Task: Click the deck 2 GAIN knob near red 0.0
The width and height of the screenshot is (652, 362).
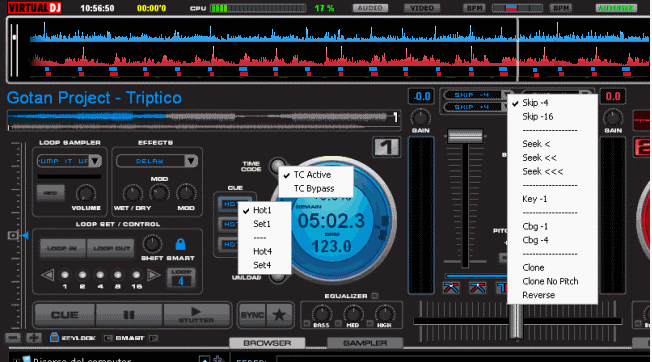Action: point(613,118)
